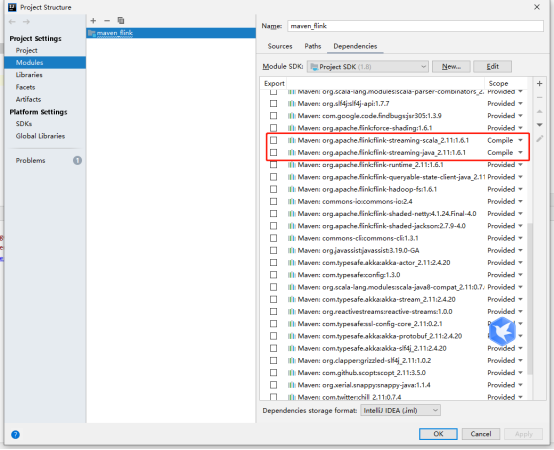Image resolution: width=554 pixels, height=450 pixels.
Task: Open the Dependencies storage format dropdown
Action: [400, 410]
